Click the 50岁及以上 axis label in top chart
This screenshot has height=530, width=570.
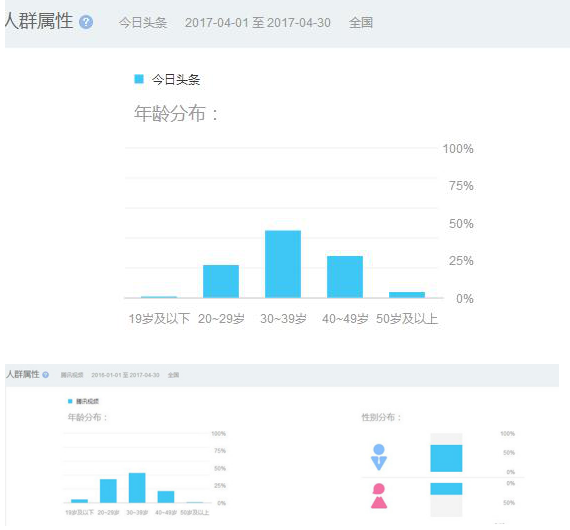pos(407,319)
